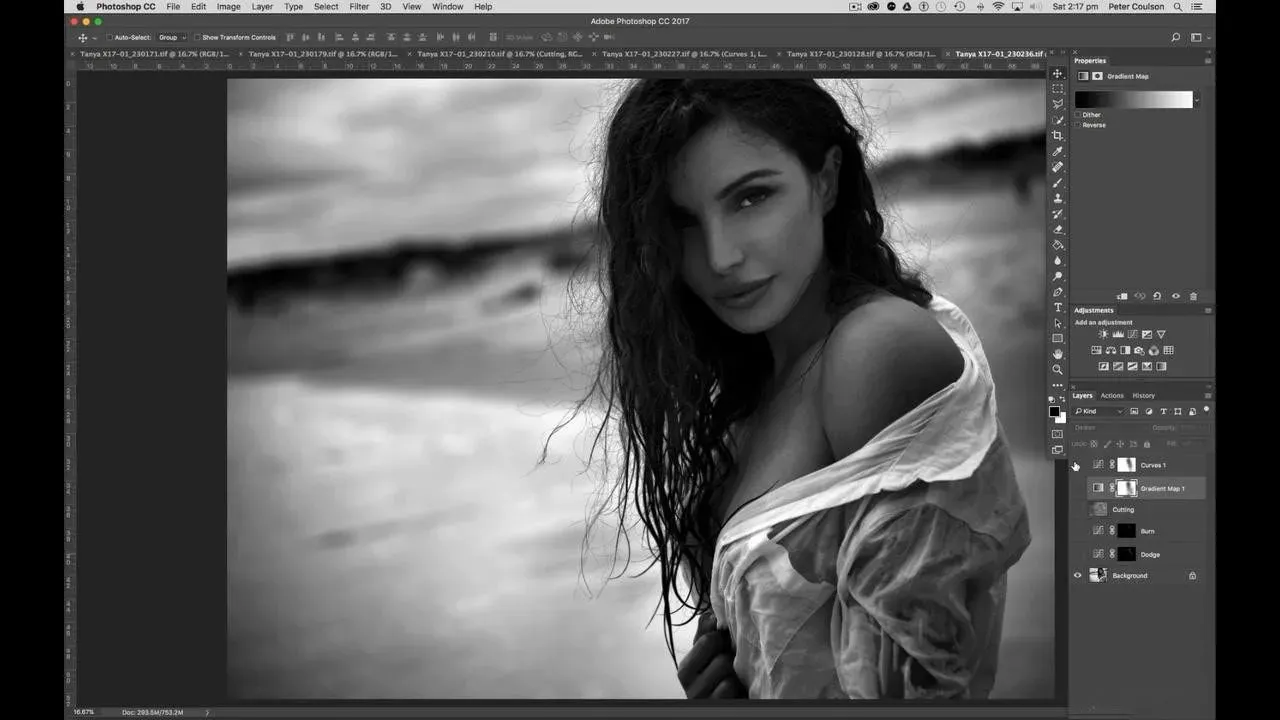Select the Rectangle shape tool

coord(1058,338)
